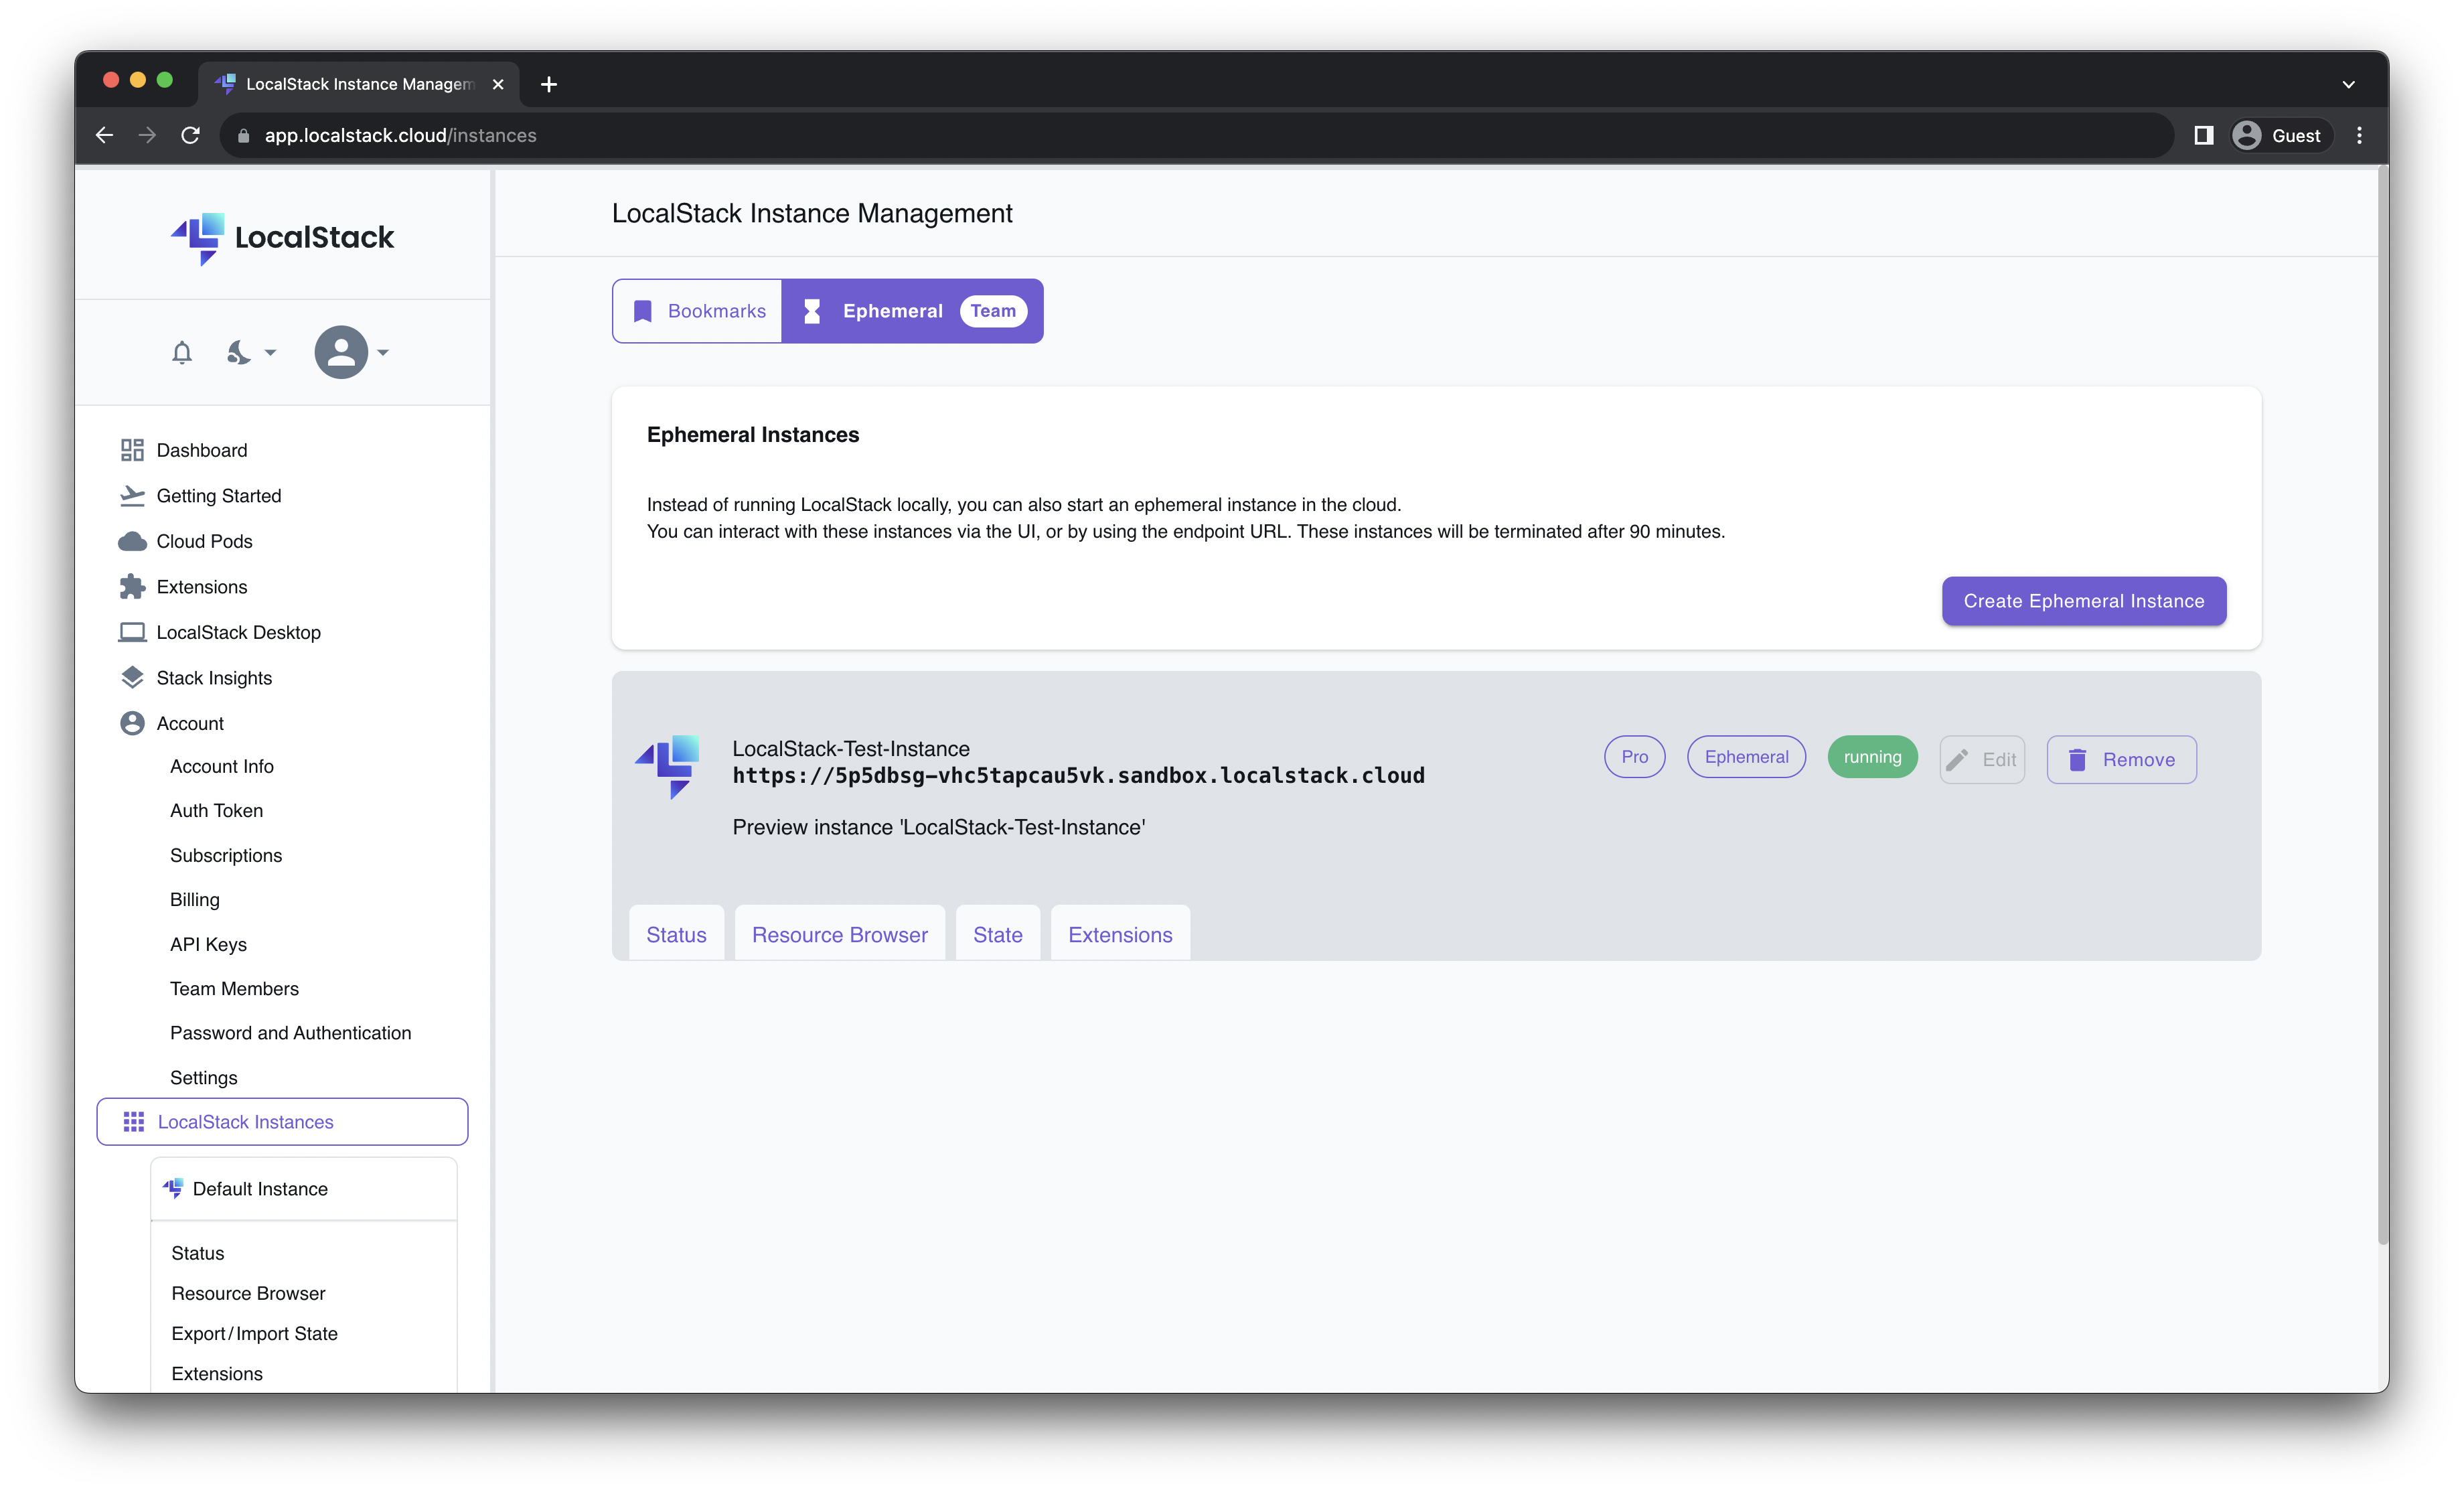Viewport: 2464px width, 1492px height.
Task: Open LocalStack Desktop via its monitor icon
Action: click(132, 632)
